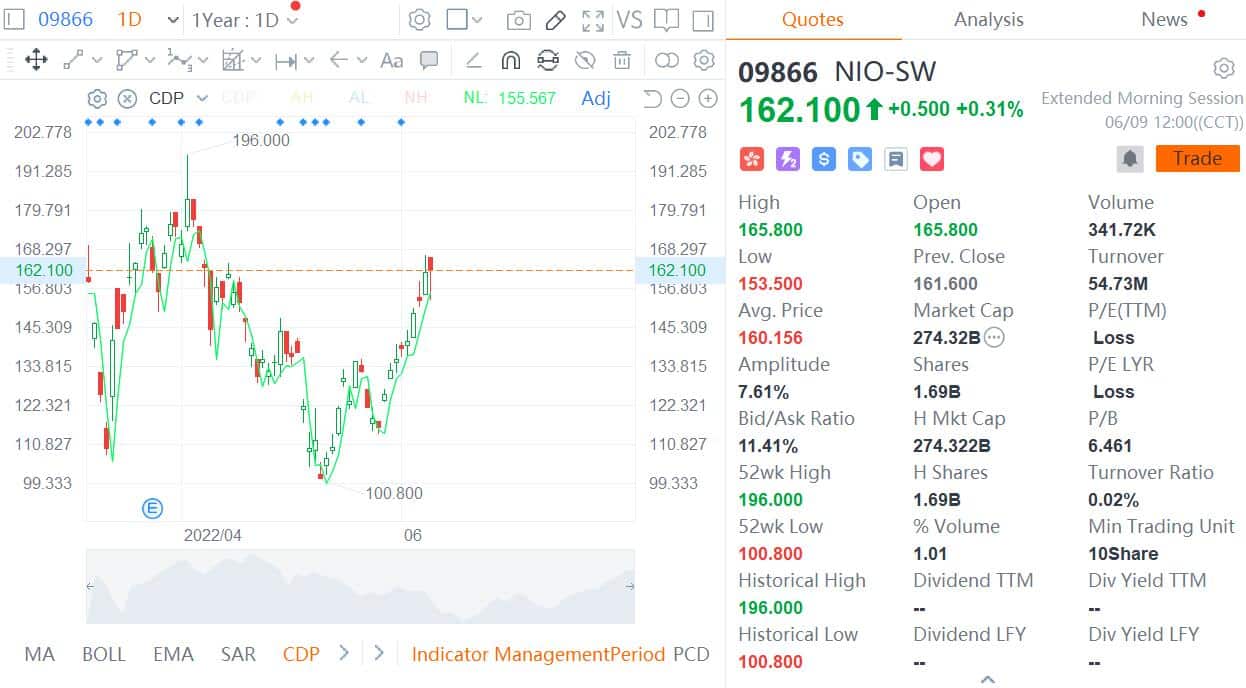Select the trend line drawing tool

click(72, 60)
